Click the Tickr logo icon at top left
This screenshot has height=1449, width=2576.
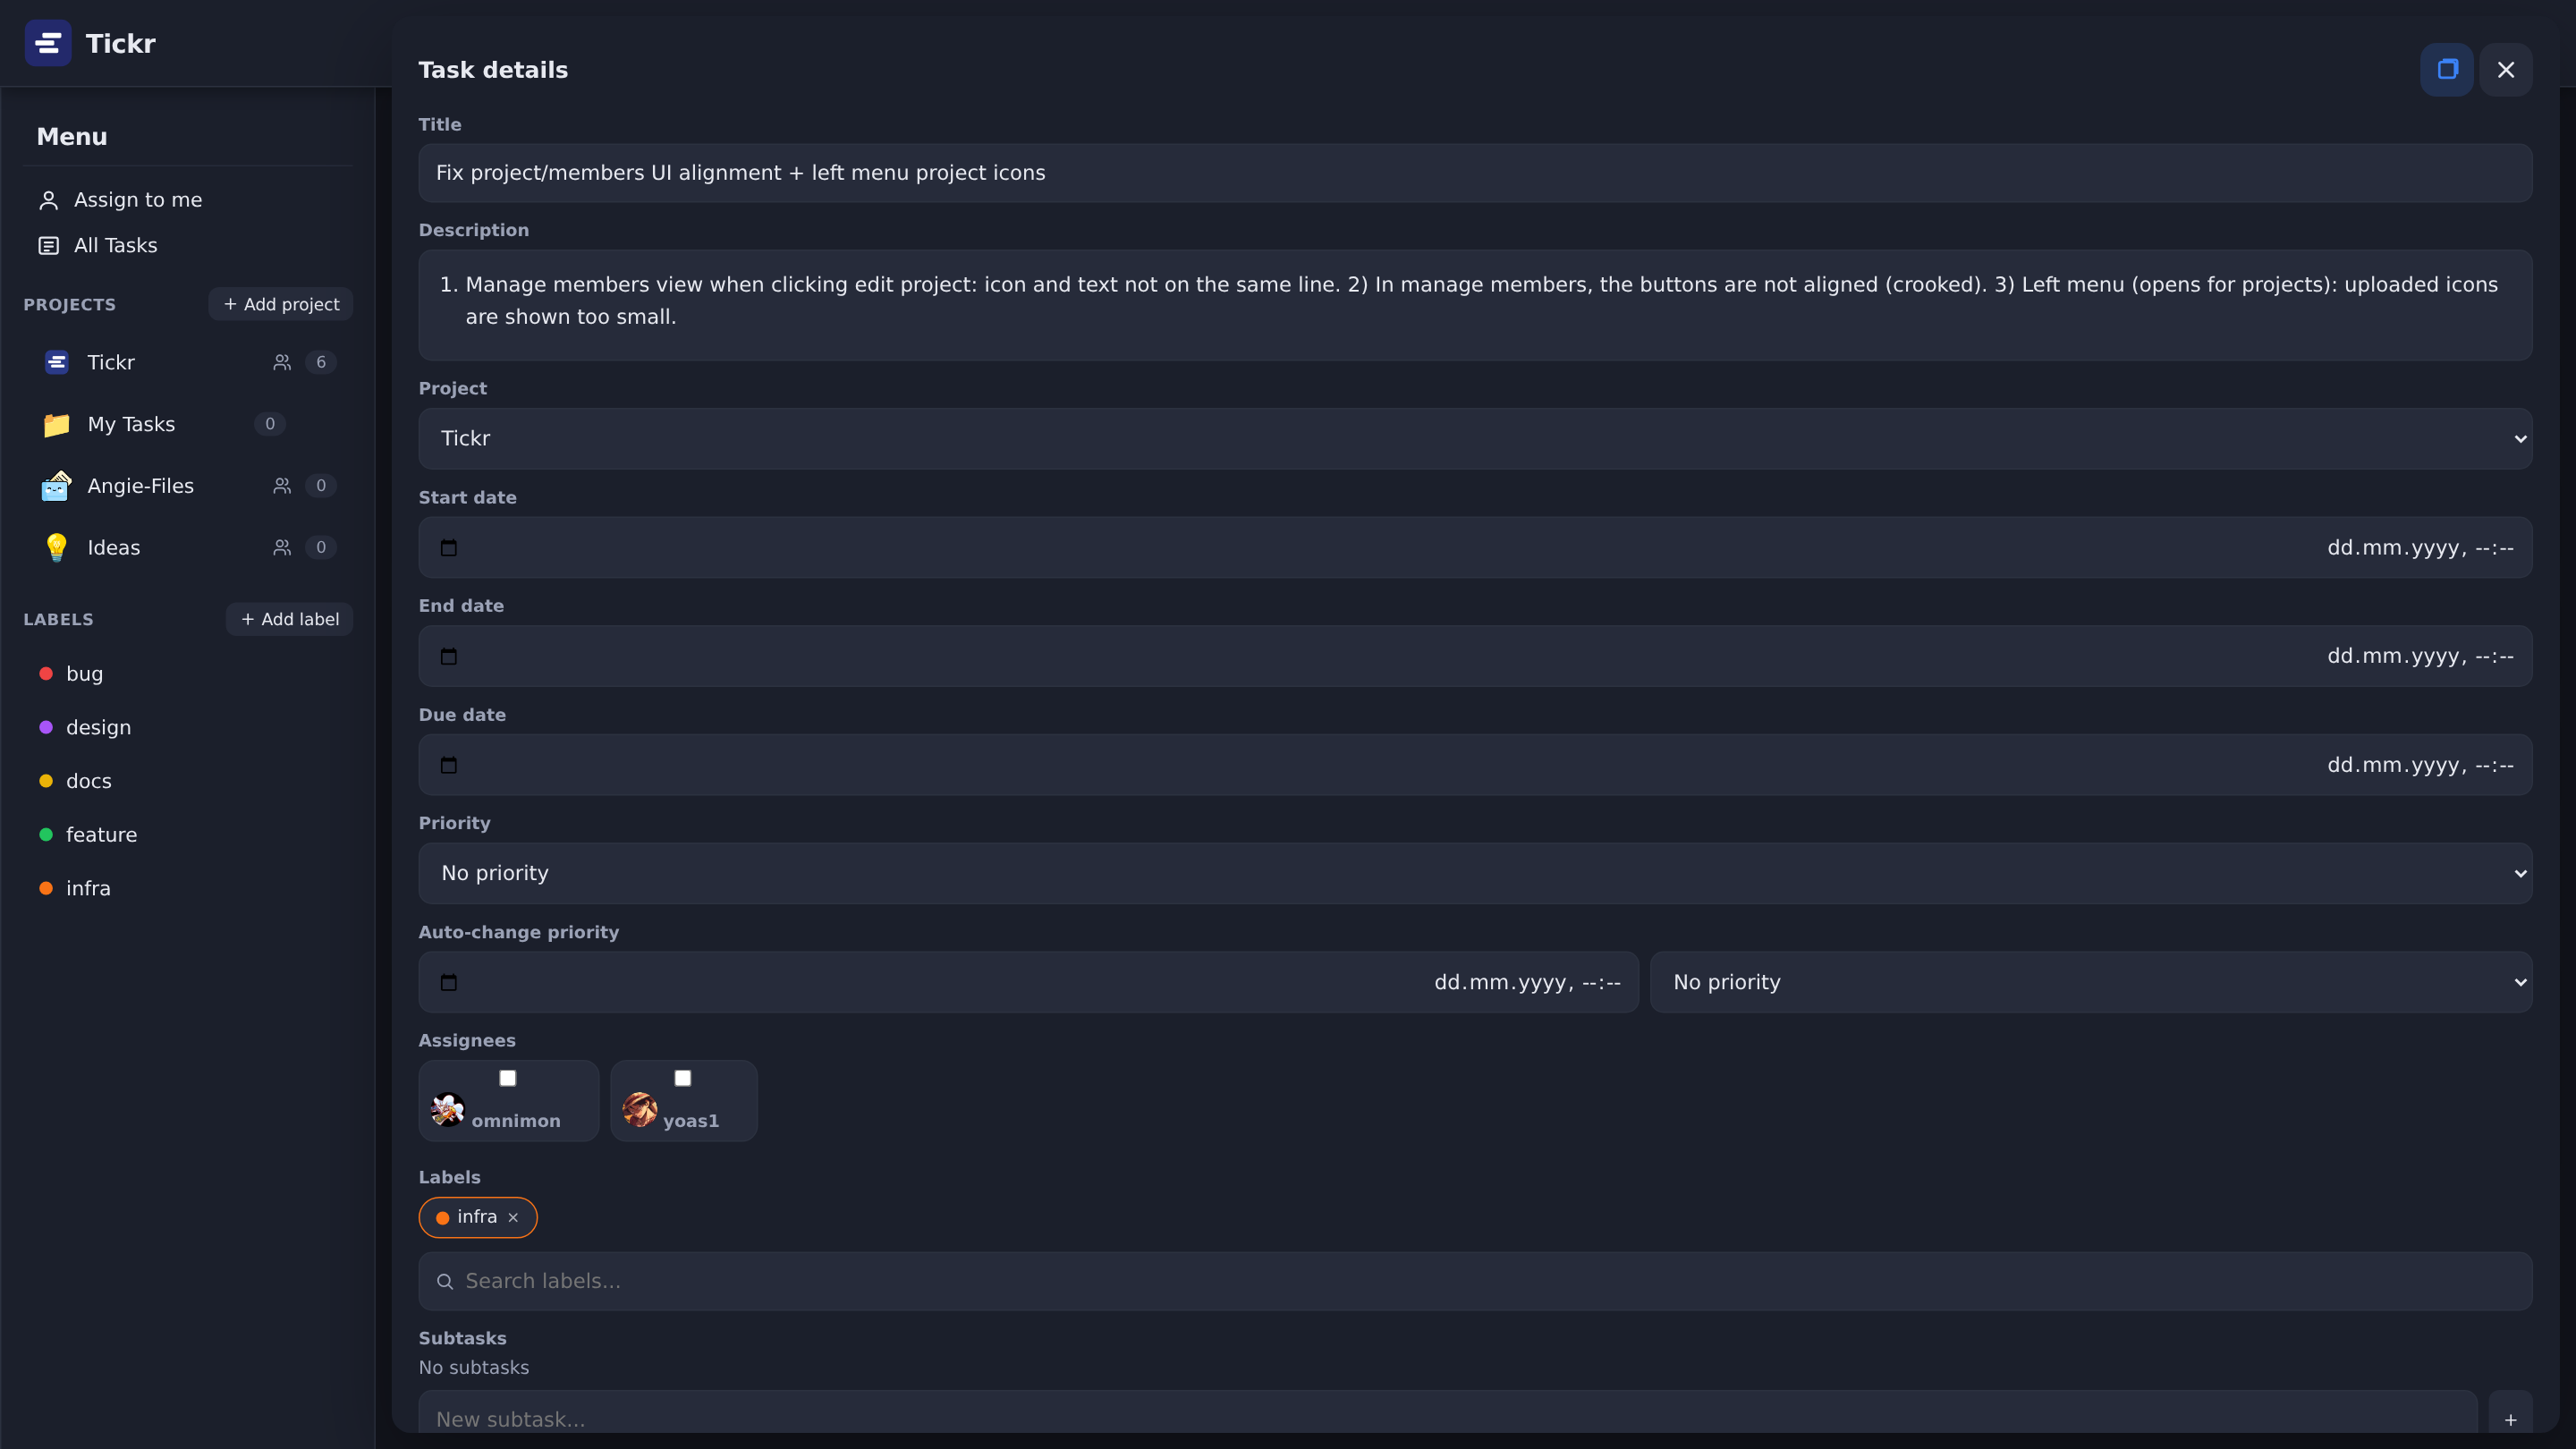[48, 43]
